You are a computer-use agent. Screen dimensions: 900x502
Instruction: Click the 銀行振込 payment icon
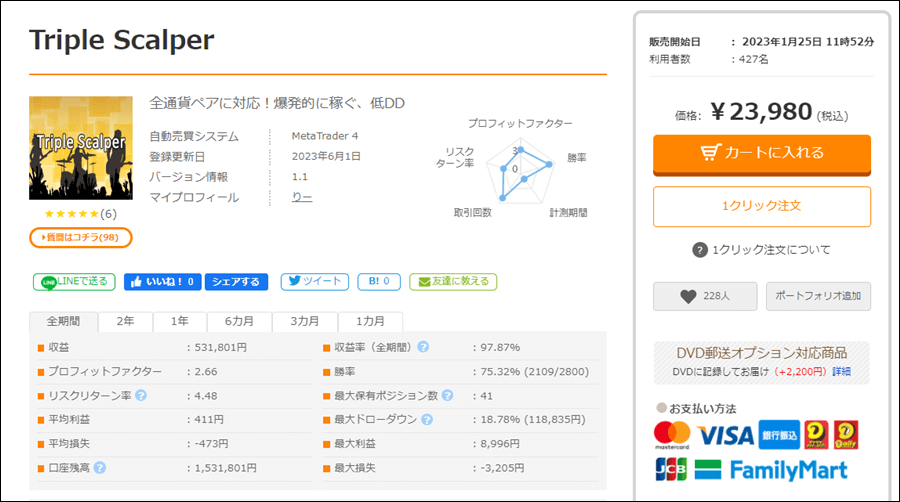coord(779,435)
